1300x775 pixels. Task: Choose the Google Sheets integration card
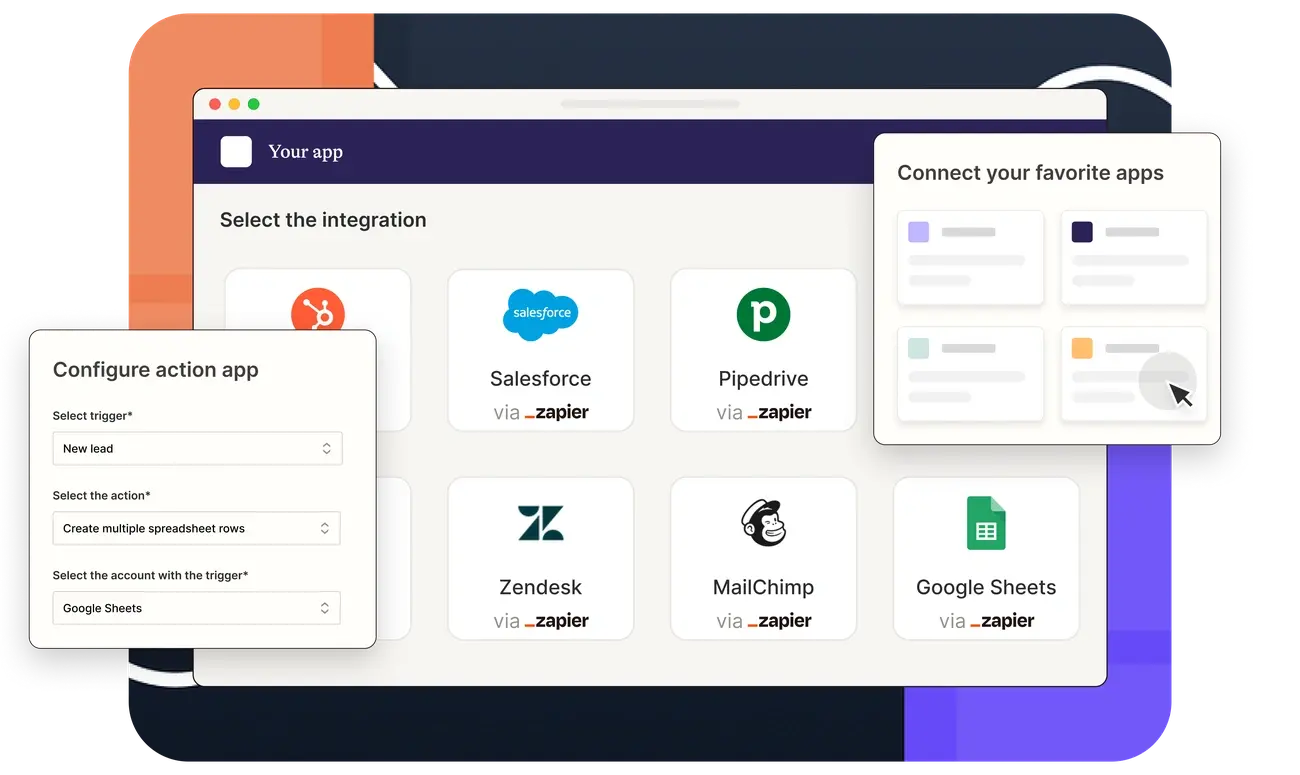(x=986, y=558)
